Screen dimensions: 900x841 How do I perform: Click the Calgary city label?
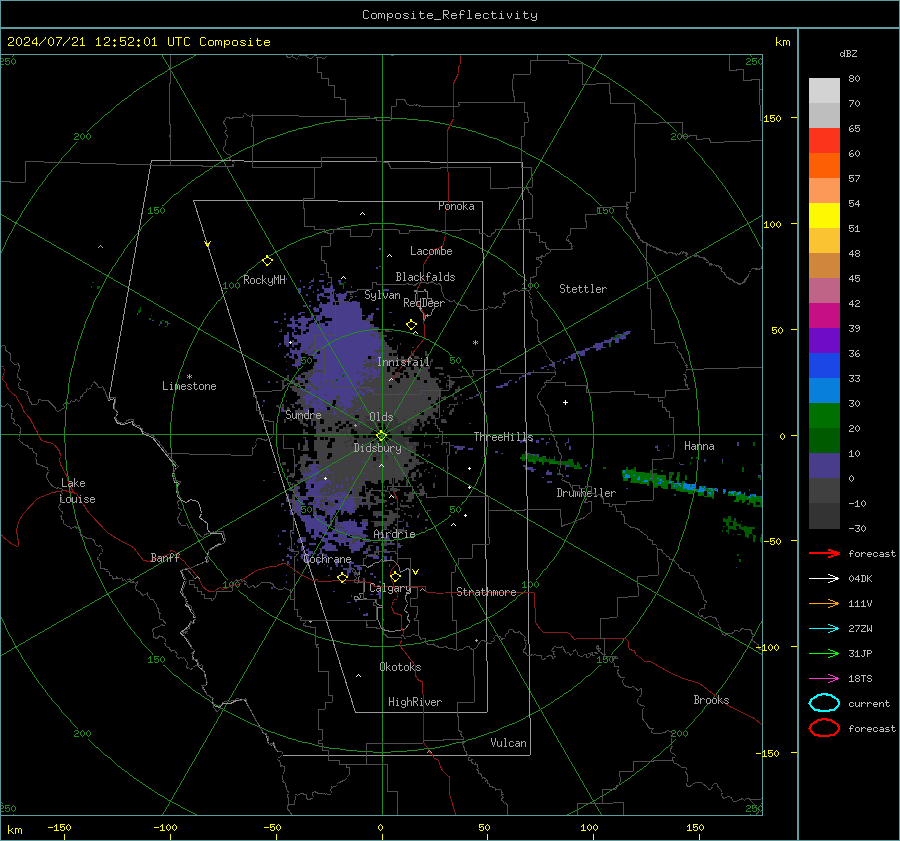390,588
